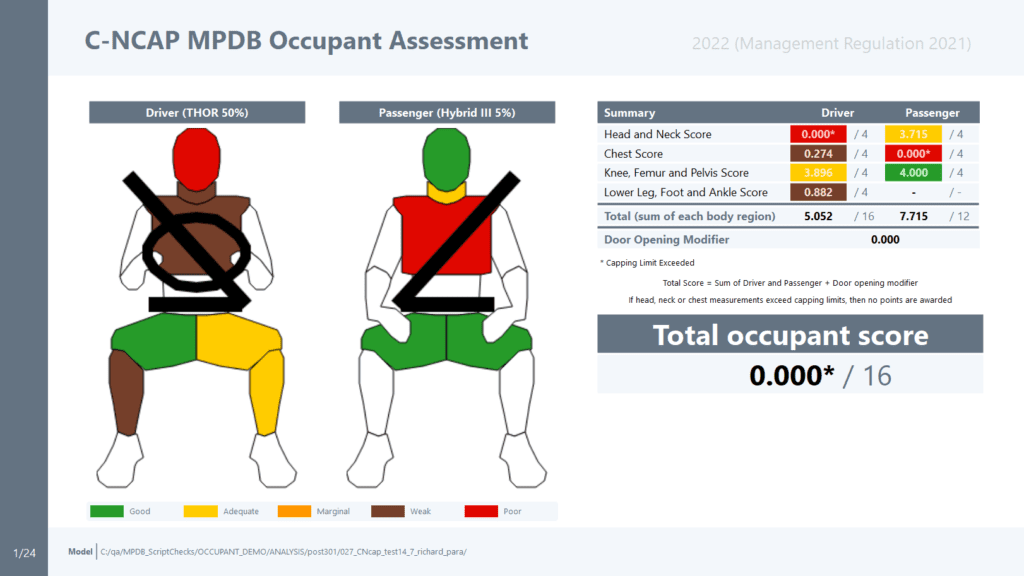
Task: Click the passenger Head and Neck score 3.715
Action: coord(913,134)
